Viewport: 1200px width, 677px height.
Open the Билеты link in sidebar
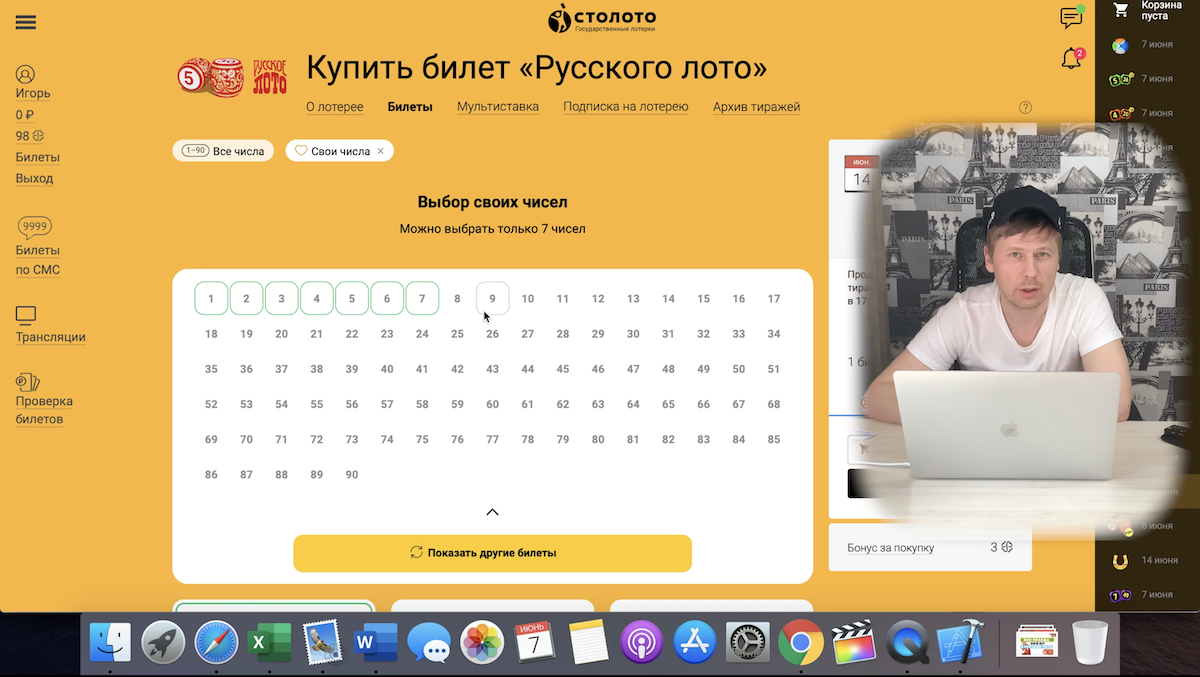coord(37,157)
